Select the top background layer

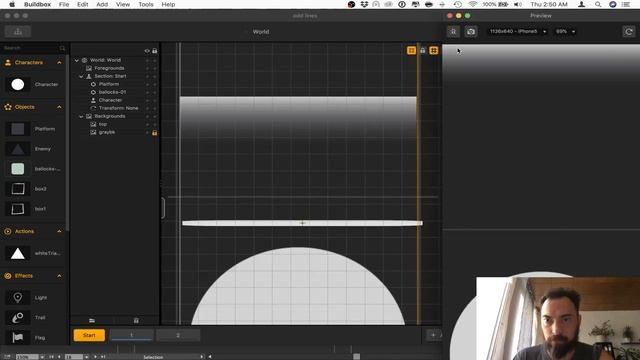[103, 124]
